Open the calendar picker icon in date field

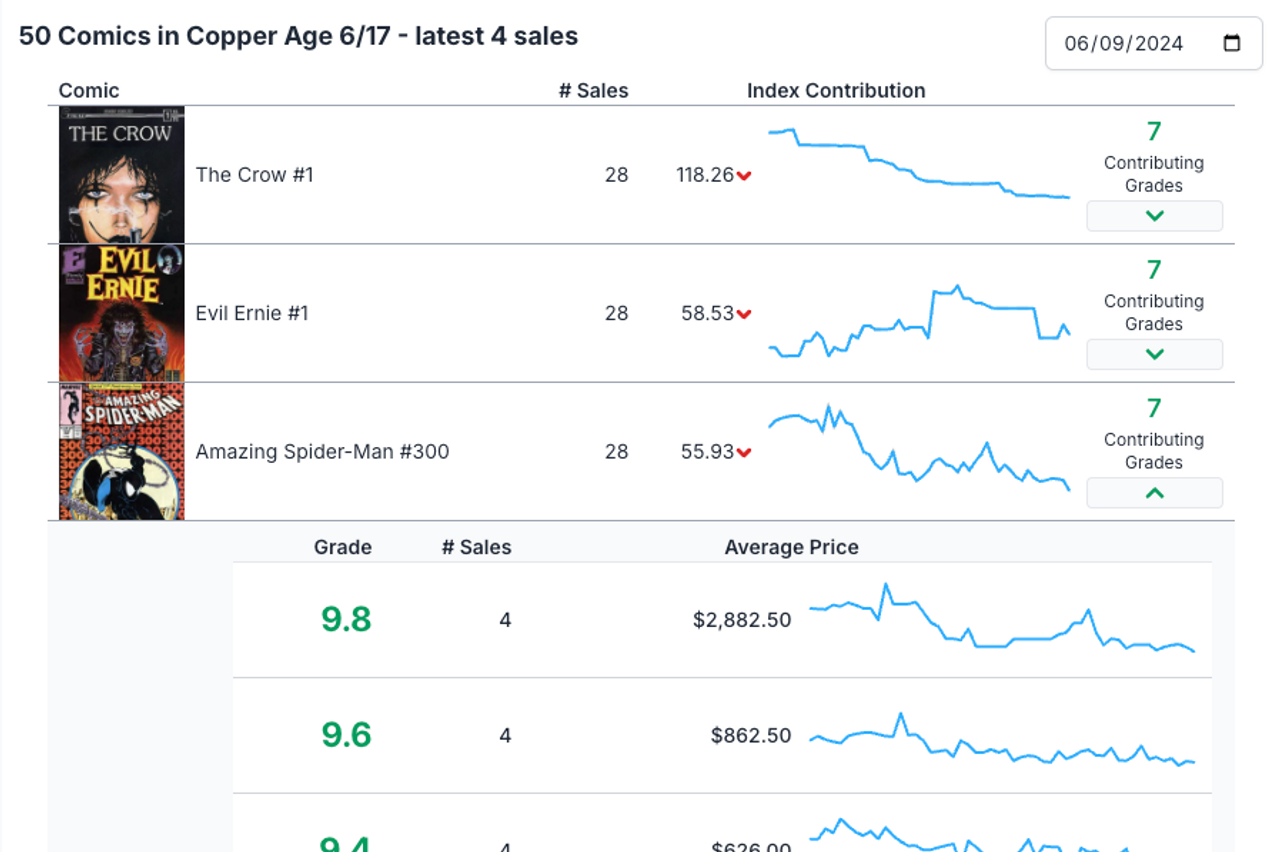click(x=1232, y=43)
